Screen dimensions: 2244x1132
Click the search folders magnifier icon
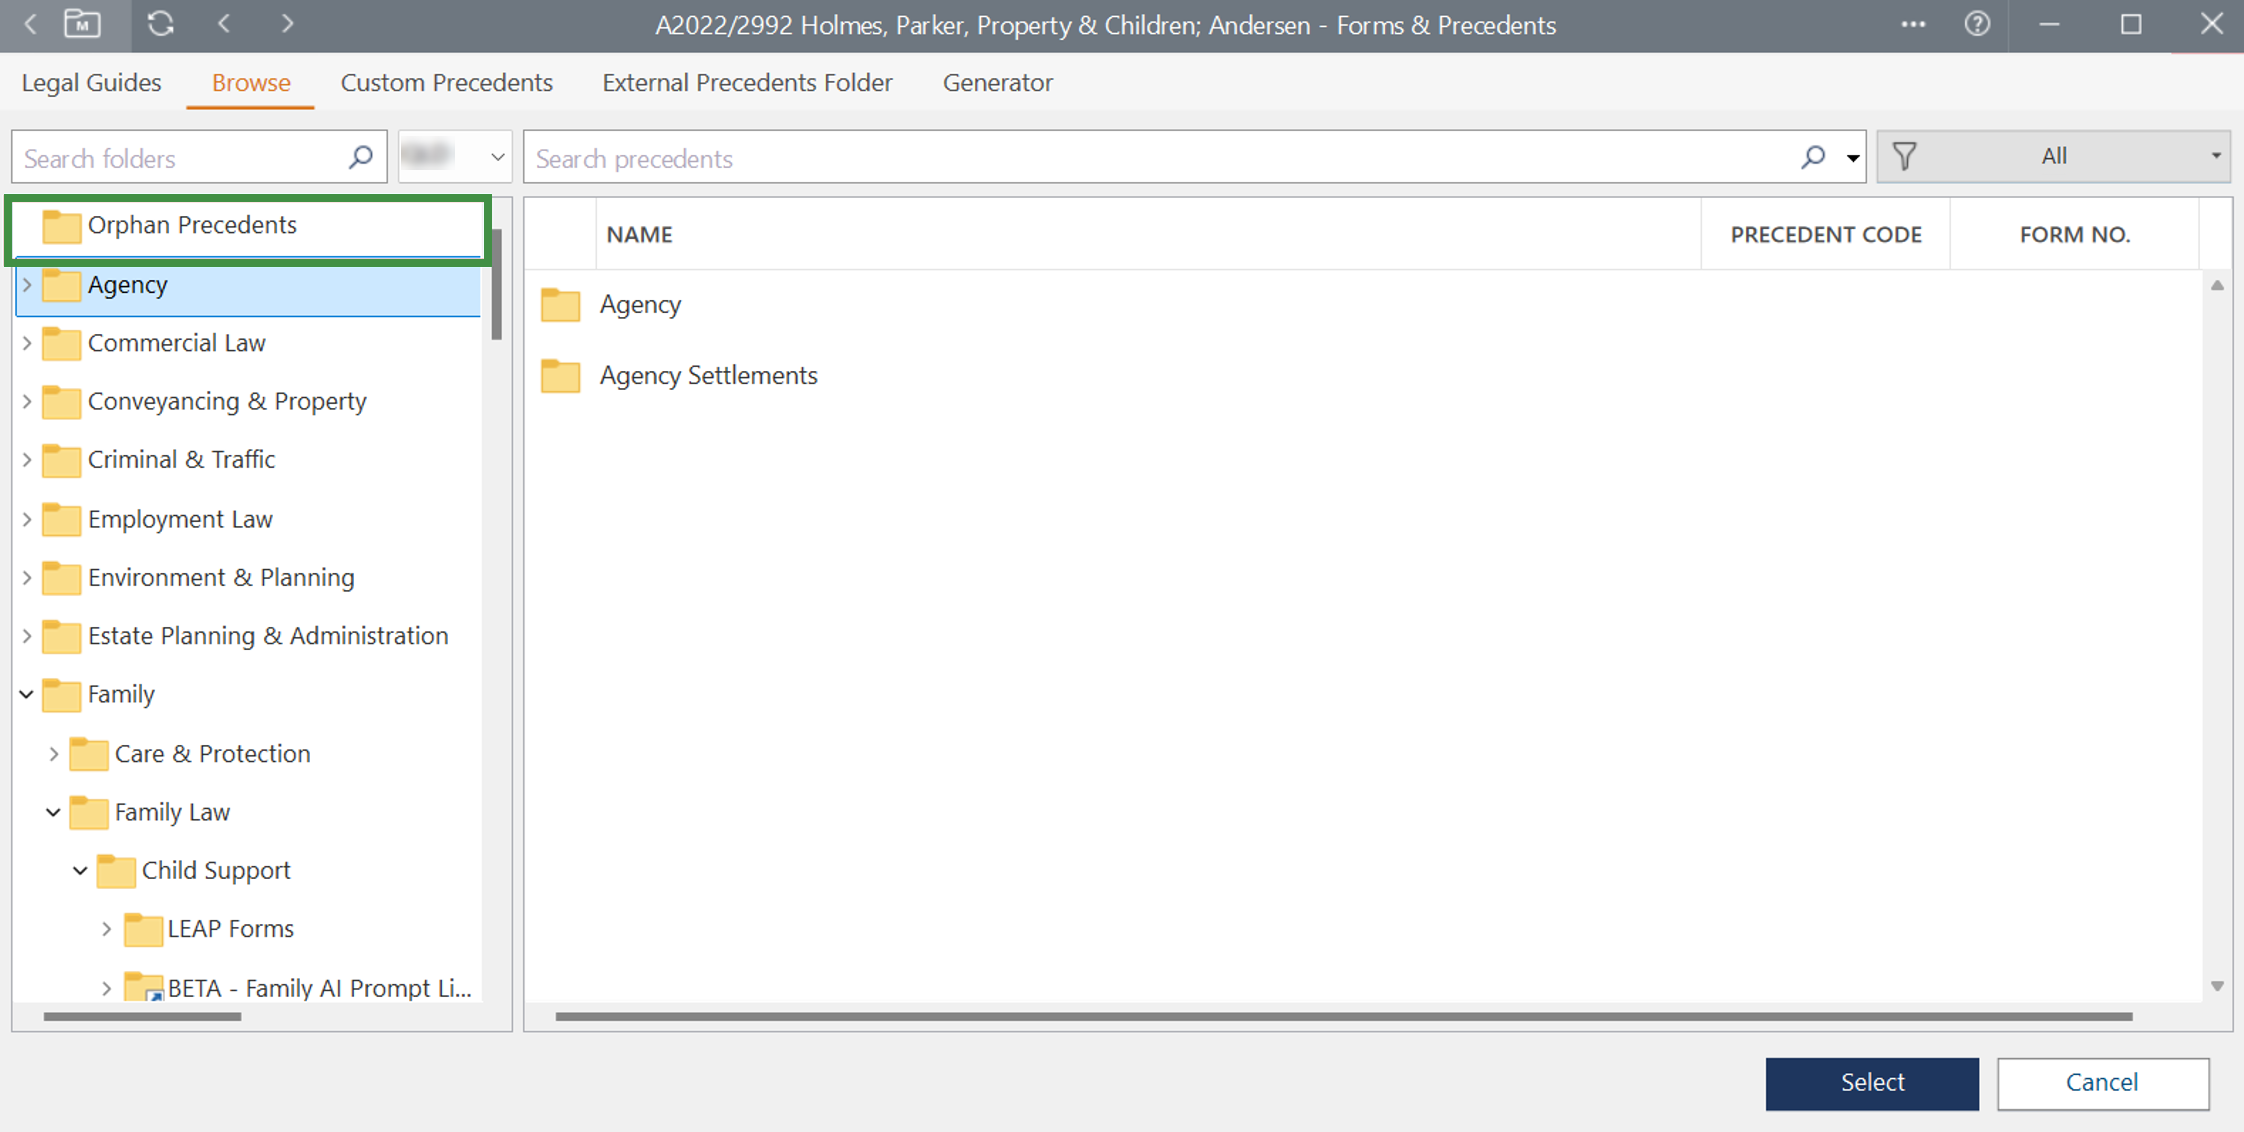361,157
